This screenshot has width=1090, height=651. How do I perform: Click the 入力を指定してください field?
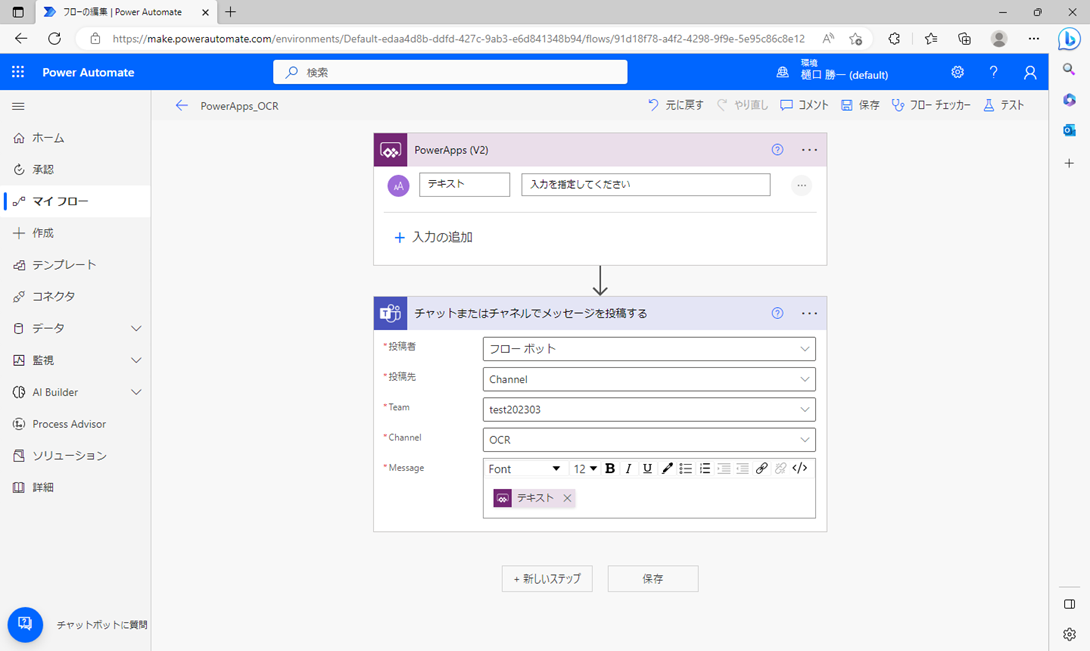[646, 184]
